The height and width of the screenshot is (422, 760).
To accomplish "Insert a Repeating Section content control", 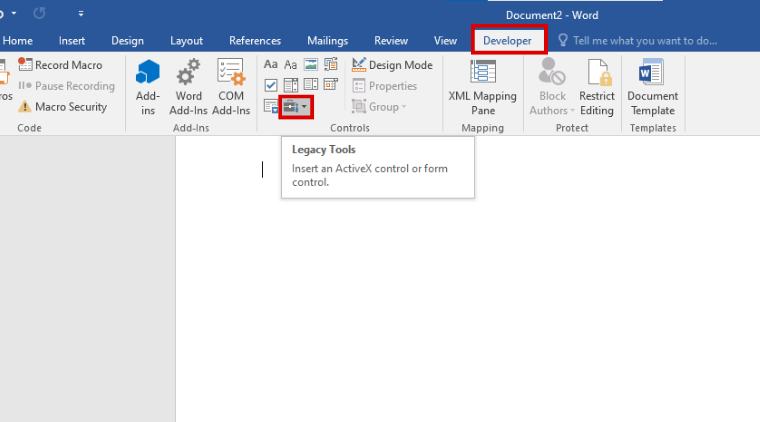I will [x=270, y=106].
